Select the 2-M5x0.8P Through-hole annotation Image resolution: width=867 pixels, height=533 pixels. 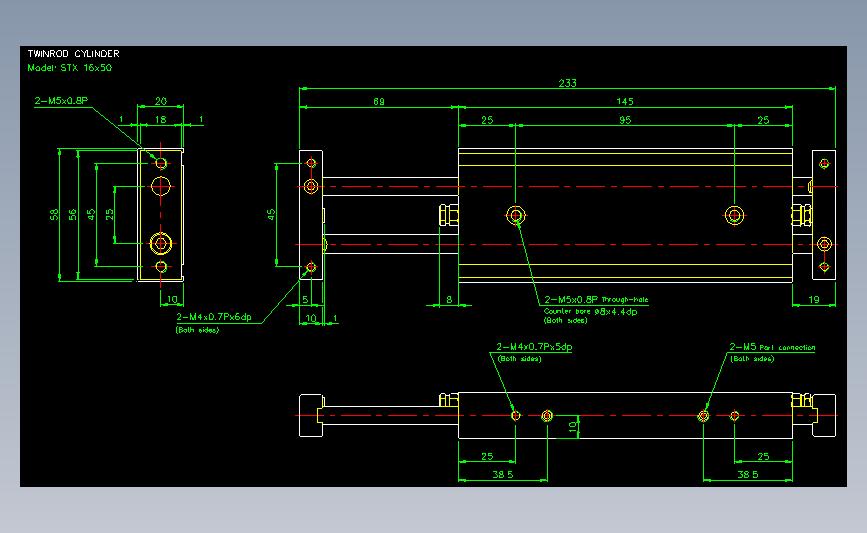click(596, 299)
